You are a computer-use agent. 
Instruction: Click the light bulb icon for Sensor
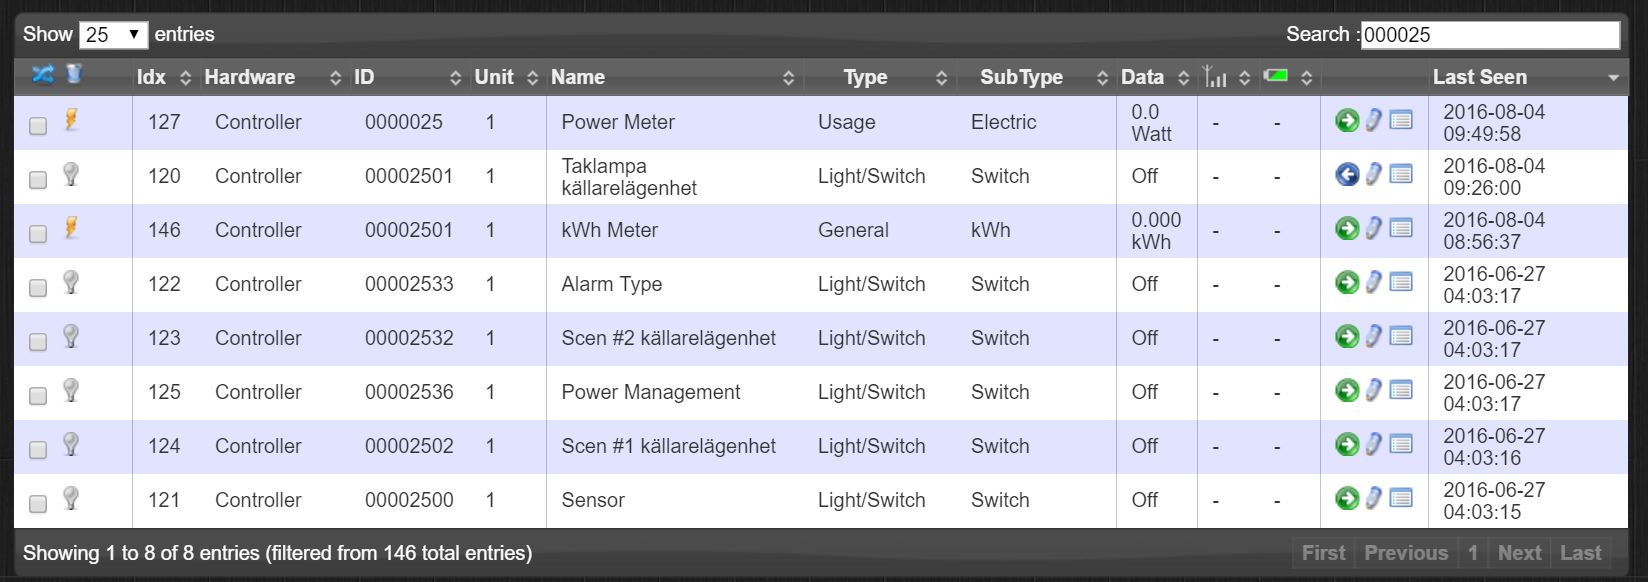pos(71,498)
